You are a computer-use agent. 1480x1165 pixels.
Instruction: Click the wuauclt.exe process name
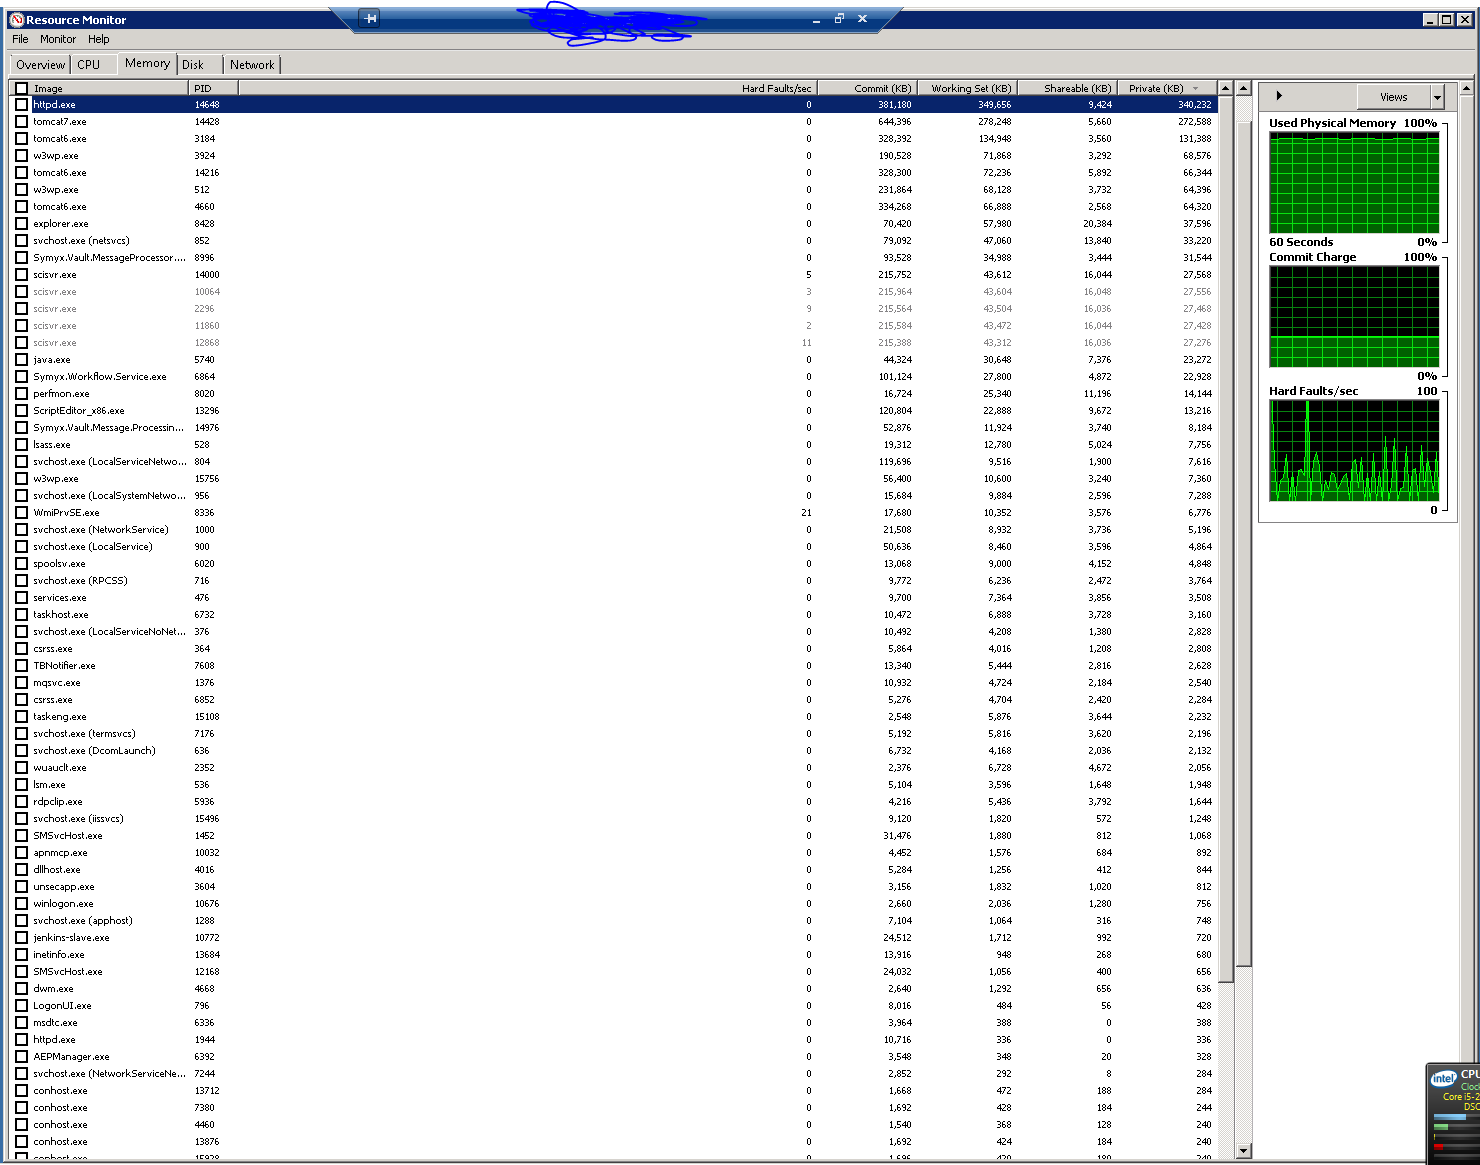pos(60,767)
